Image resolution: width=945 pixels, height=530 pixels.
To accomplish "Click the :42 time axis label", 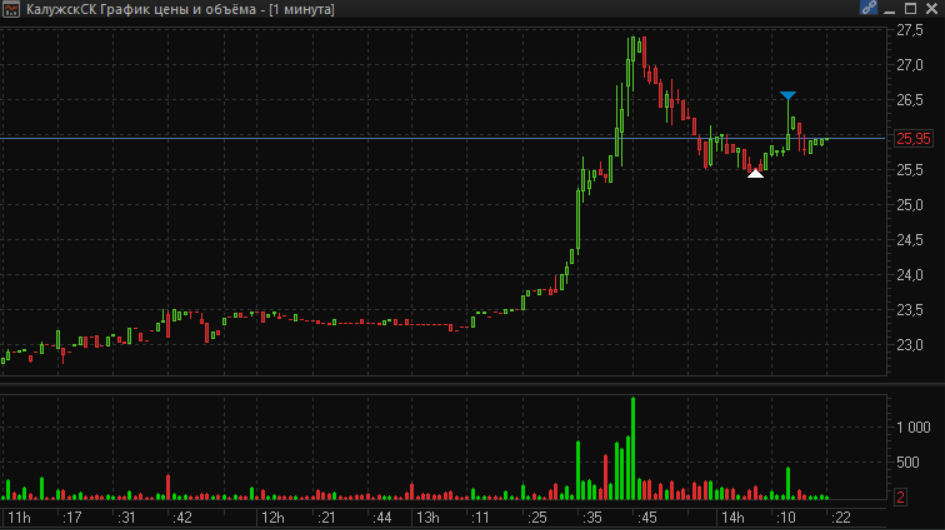I will 181,517.
